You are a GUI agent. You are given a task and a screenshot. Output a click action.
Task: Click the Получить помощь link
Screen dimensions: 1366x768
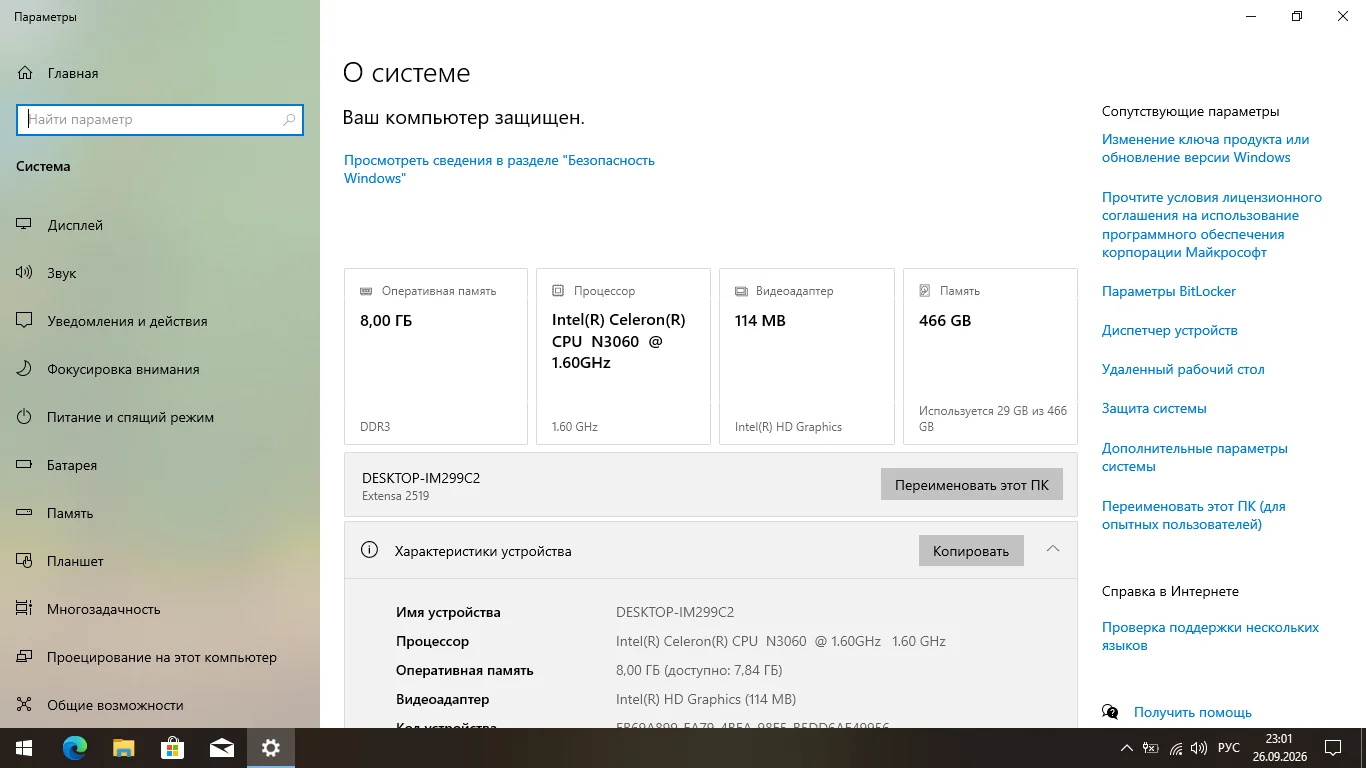click(1193, 712)
